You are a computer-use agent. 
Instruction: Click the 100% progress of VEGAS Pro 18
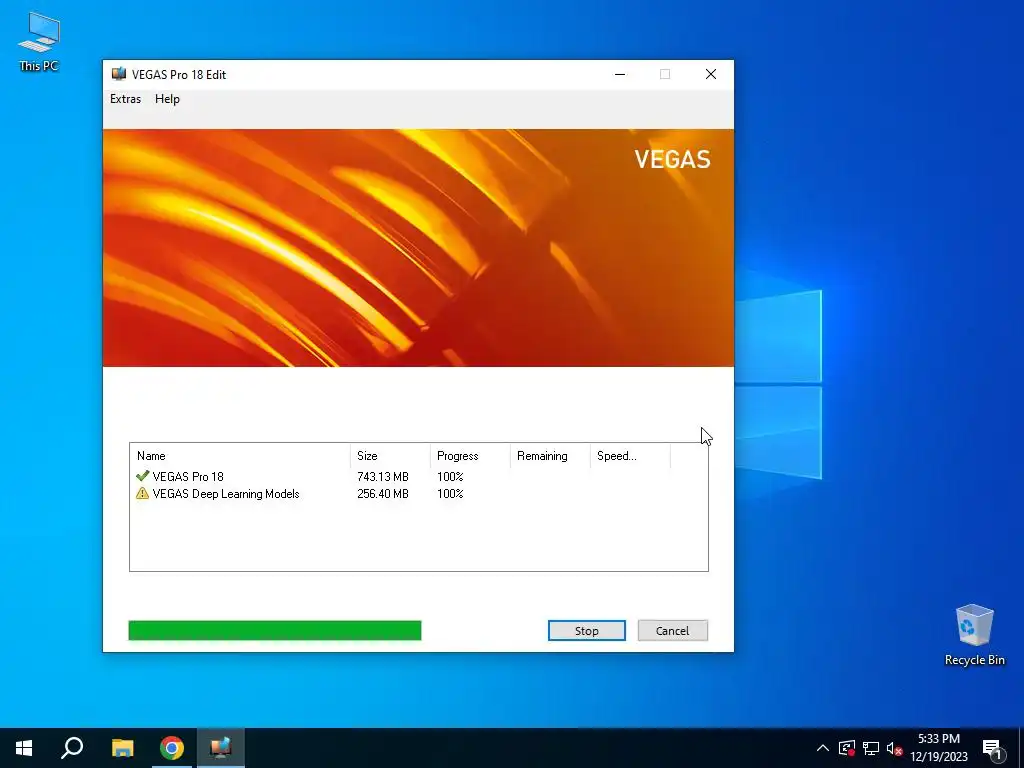point(450,477)
